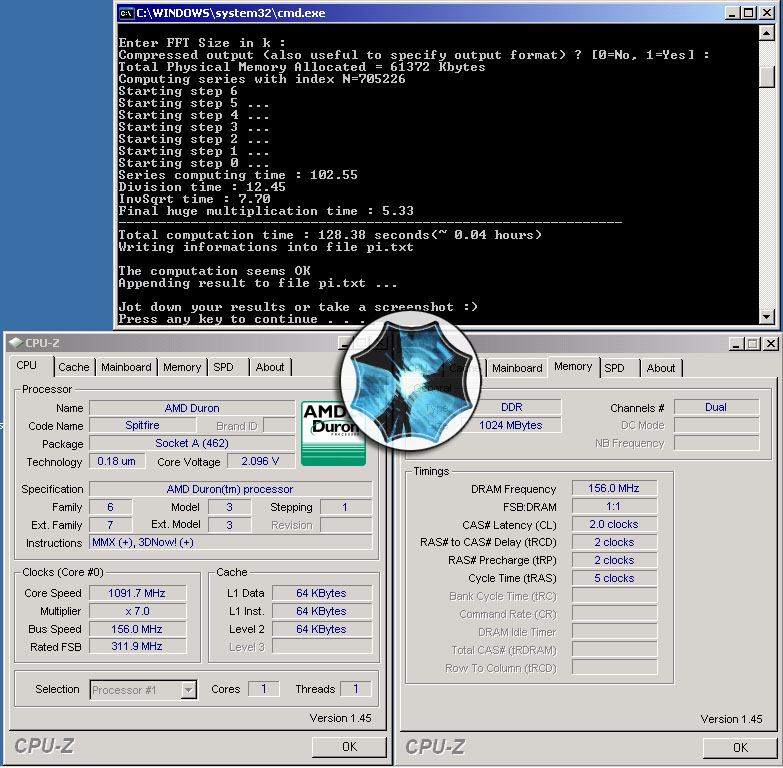Screen dimensions: 783x768
Task: Click the x 7.0 multiplier value
Action: coord(137,611)
